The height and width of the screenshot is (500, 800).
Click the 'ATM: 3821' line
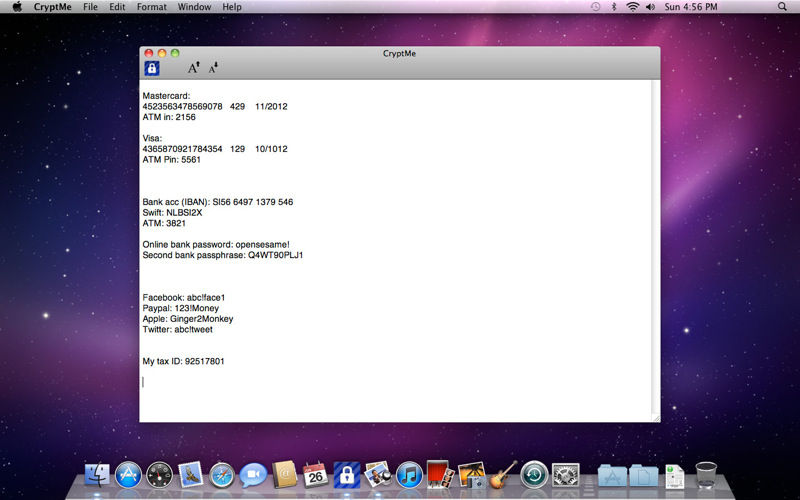[x=164, y=223]
